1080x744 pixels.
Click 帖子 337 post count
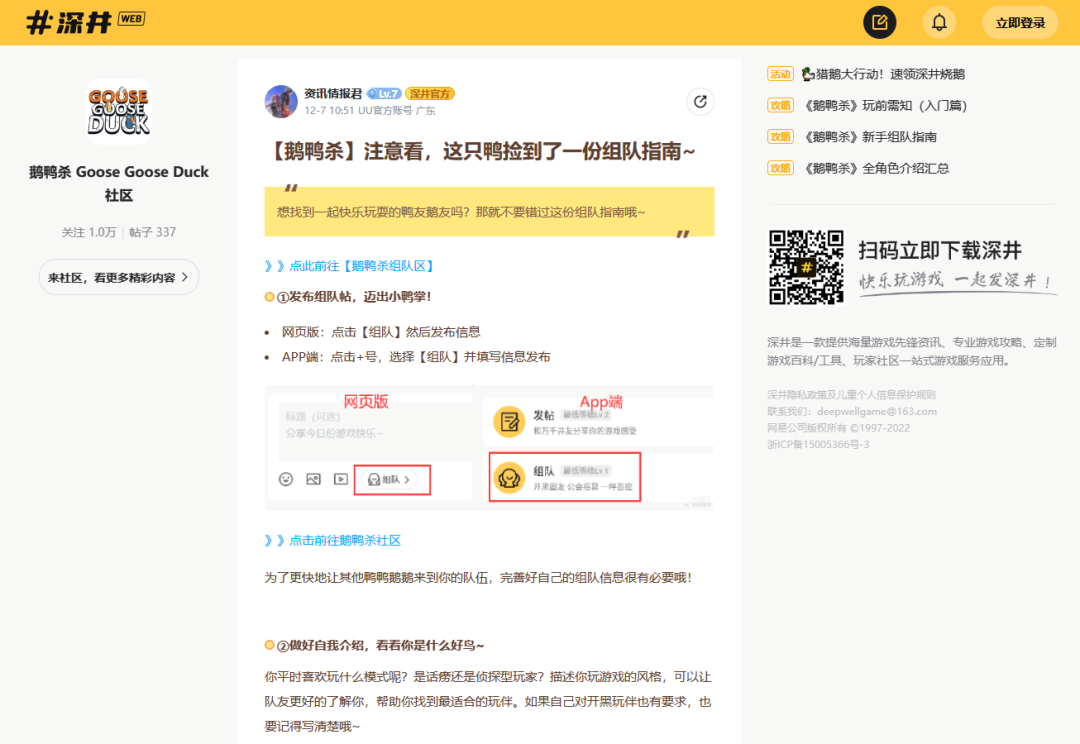click(153, 232)
